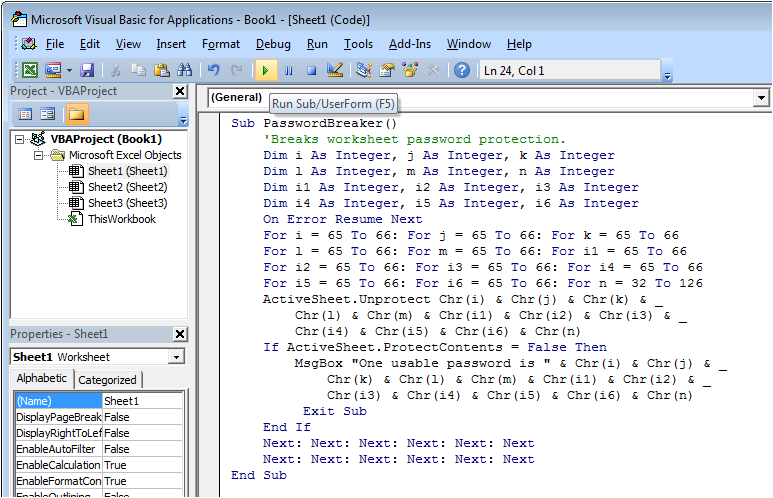Click DisplayPageBreak False value
This screenshot has height=498, width=773.
click(x=142, y=417)
